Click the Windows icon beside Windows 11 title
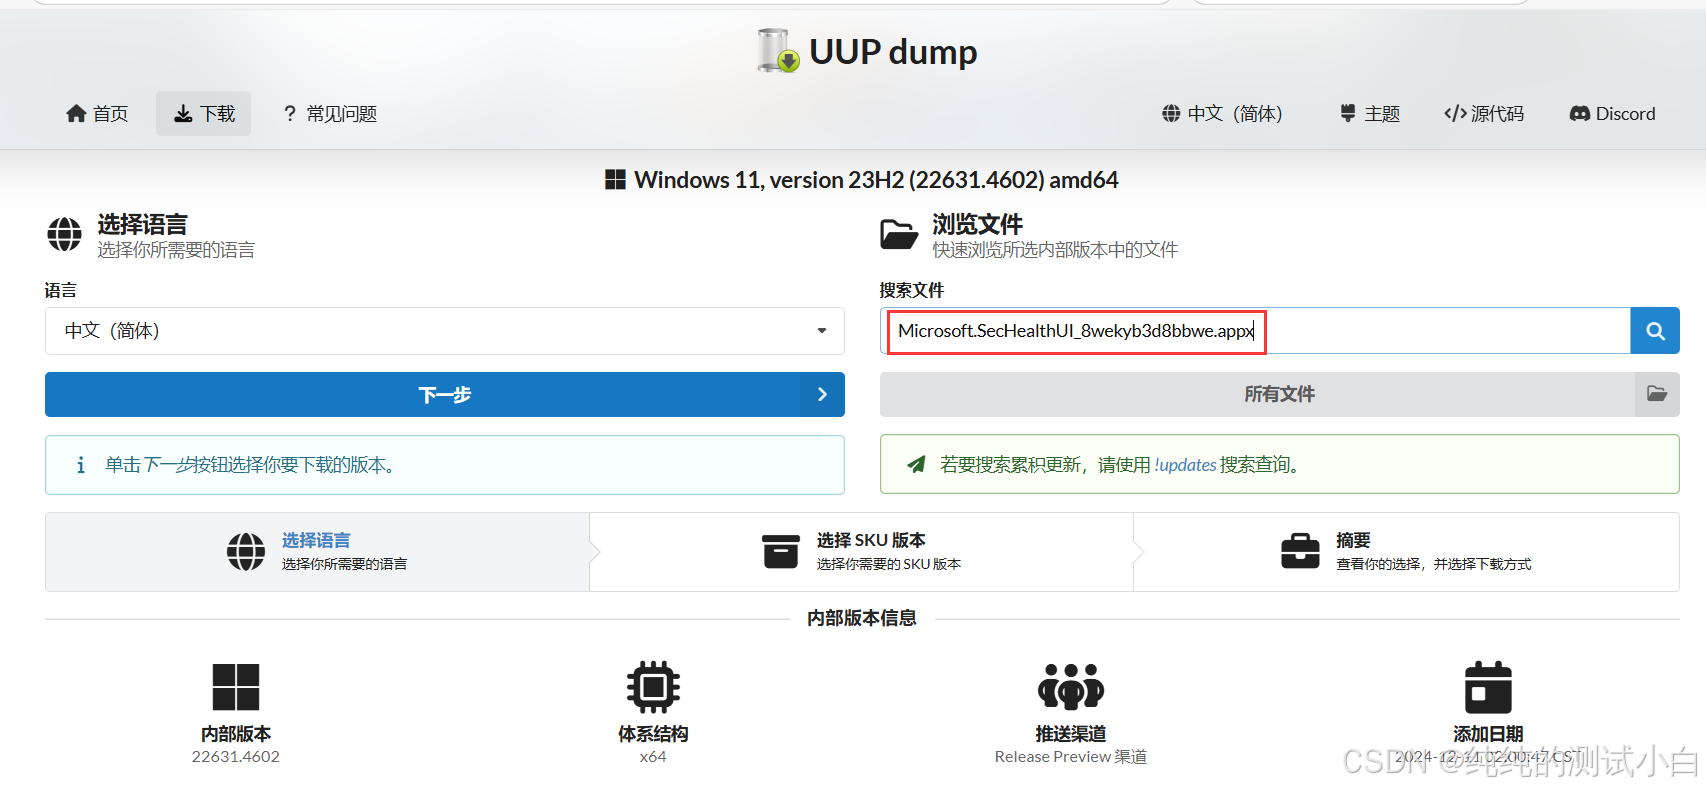Image resolution: width=1706 pixels, height=791 pixels. point(615,180)
